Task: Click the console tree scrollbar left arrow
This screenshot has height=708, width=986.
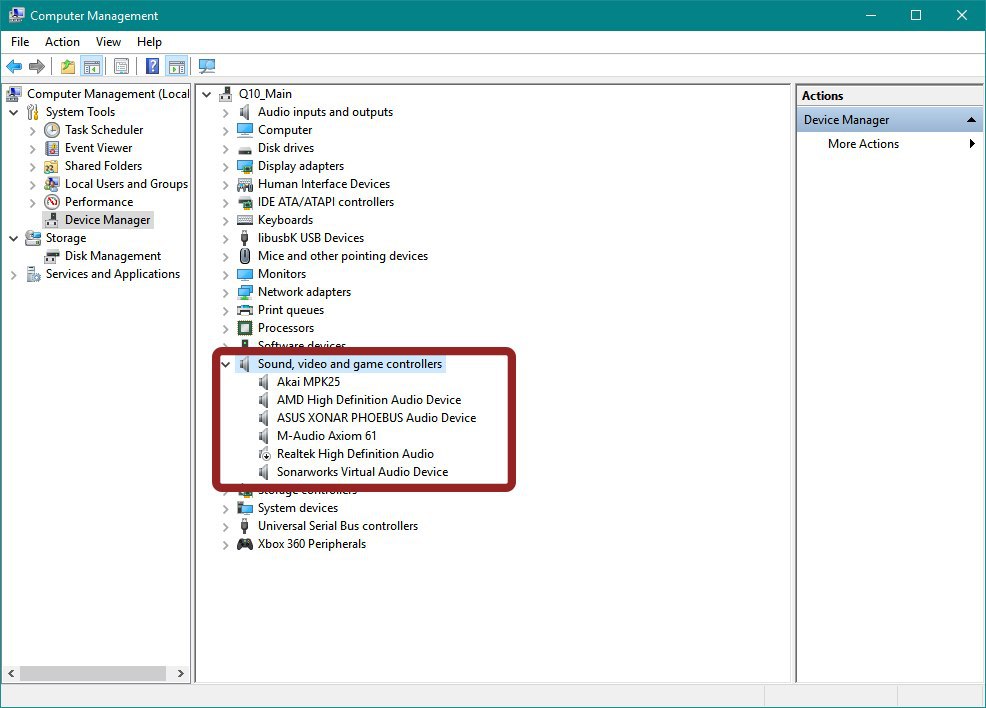Action: pos(11,673)
